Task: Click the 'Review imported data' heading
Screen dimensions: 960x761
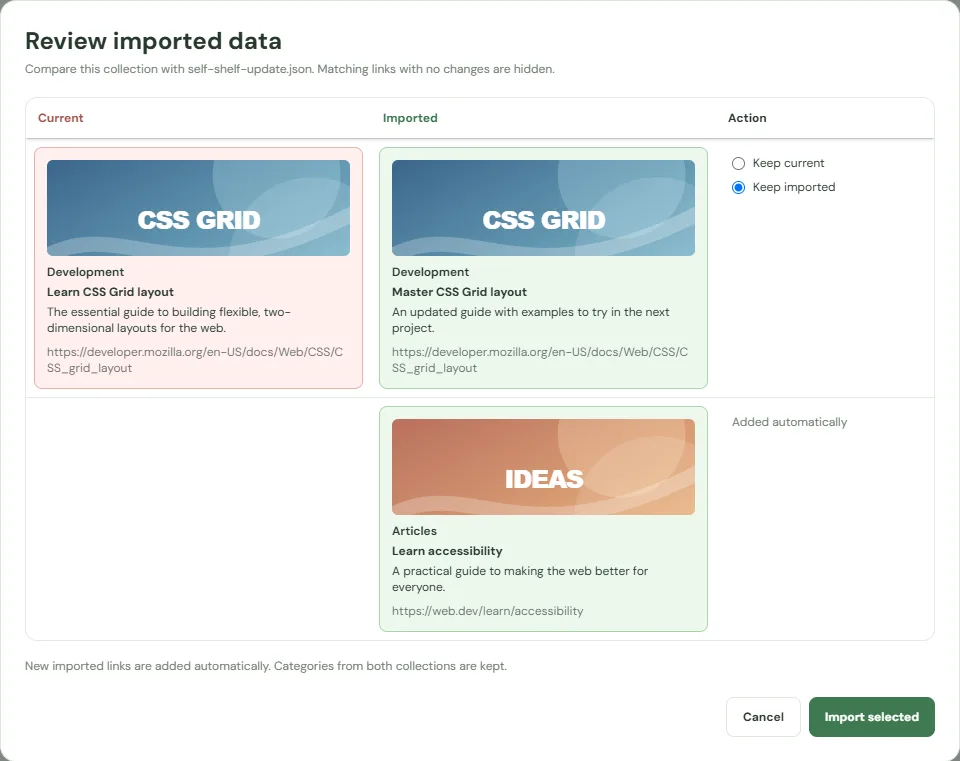Action: click(153, 41)
